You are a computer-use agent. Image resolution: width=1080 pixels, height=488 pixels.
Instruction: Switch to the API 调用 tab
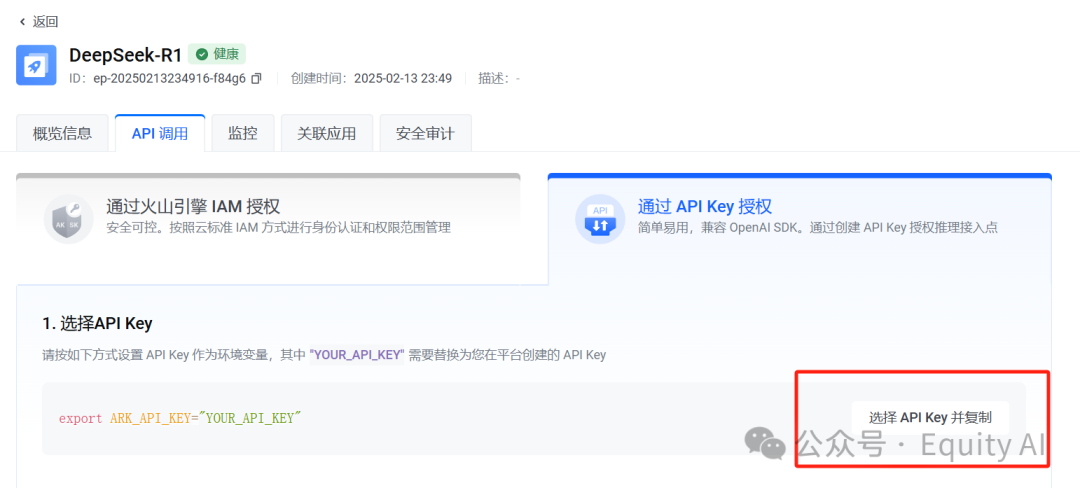(160, 134)
